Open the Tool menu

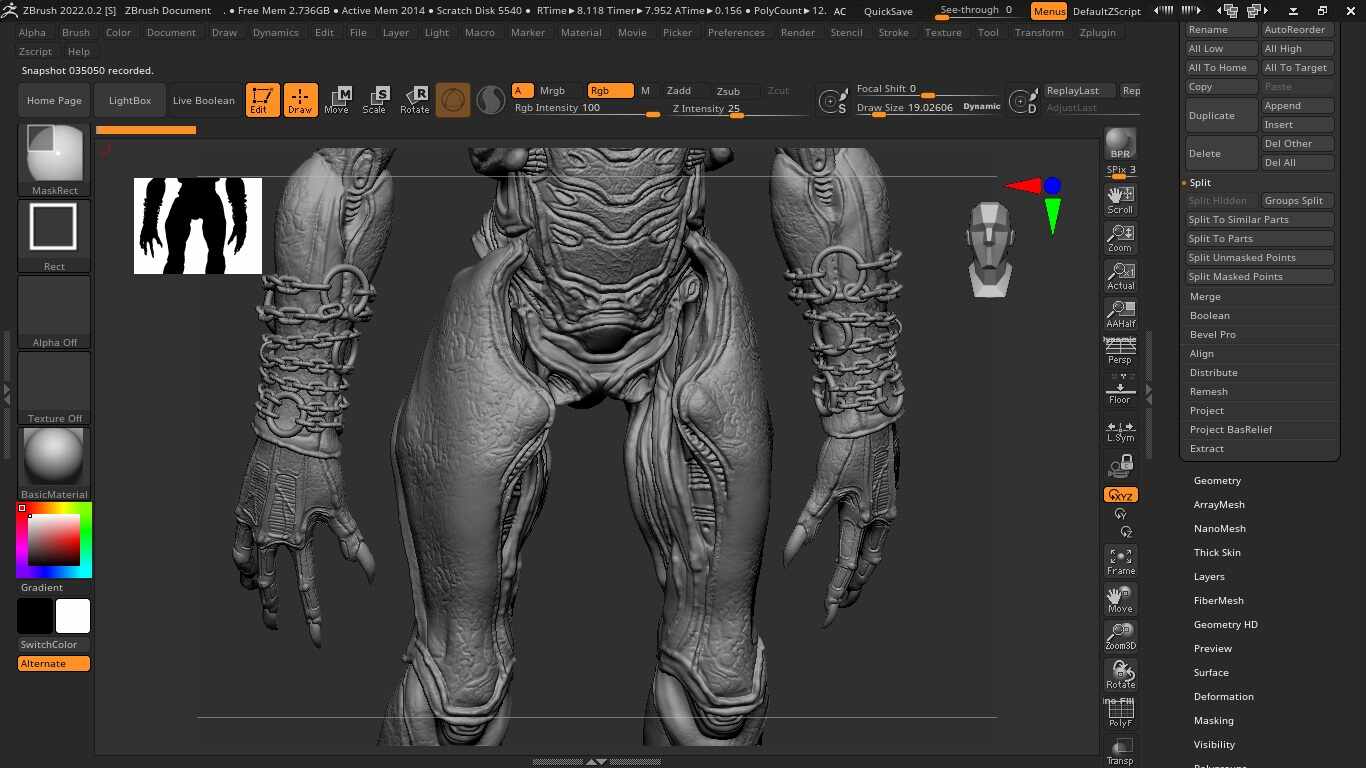pos(988,32)
